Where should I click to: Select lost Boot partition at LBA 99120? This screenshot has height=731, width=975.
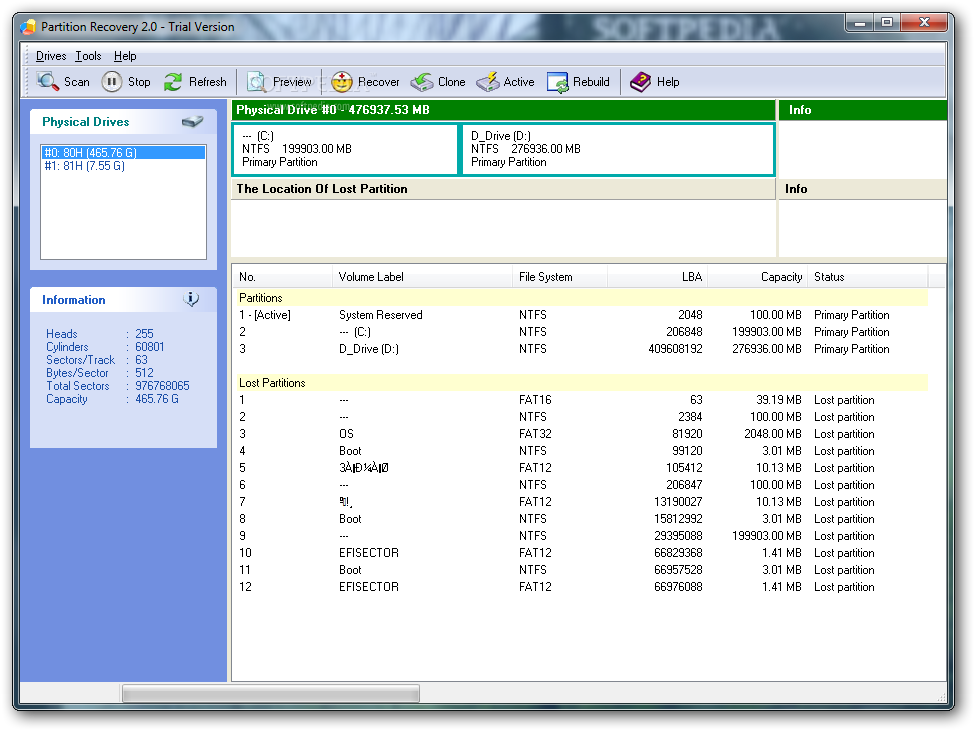pyautogui.click(x=580, y=451)
